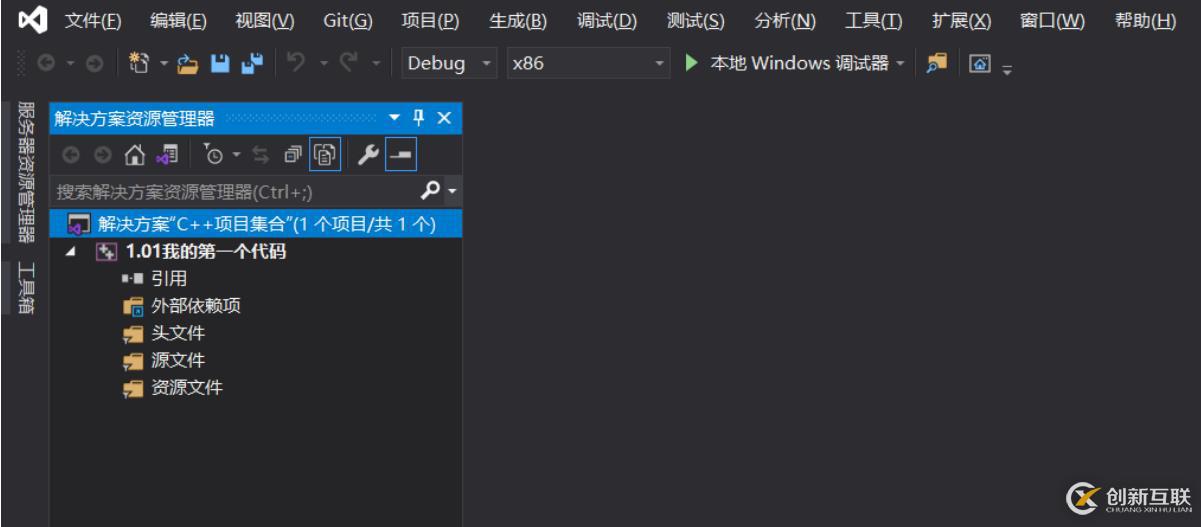Image resolution: width=1201 pixels, height=527 pixels.
Task: Click the undo arrow icon
Action: pos(295,63)
